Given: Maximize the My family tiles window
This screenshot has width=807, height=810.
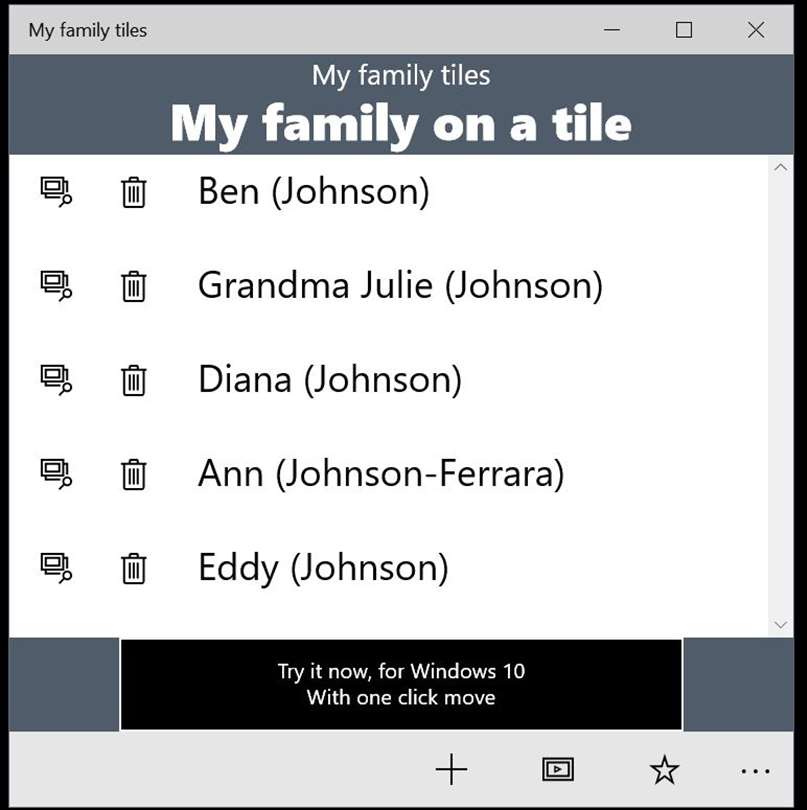Looking at the screenshot, I should (x=684, y=30).
